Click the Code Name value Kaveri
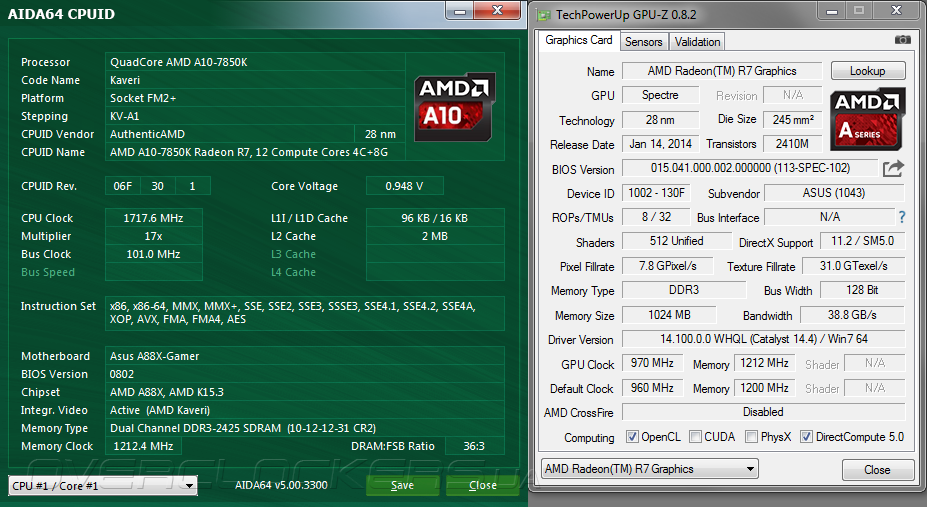The image size is (927, 507). pyautogui.click(x=255, y=80)
